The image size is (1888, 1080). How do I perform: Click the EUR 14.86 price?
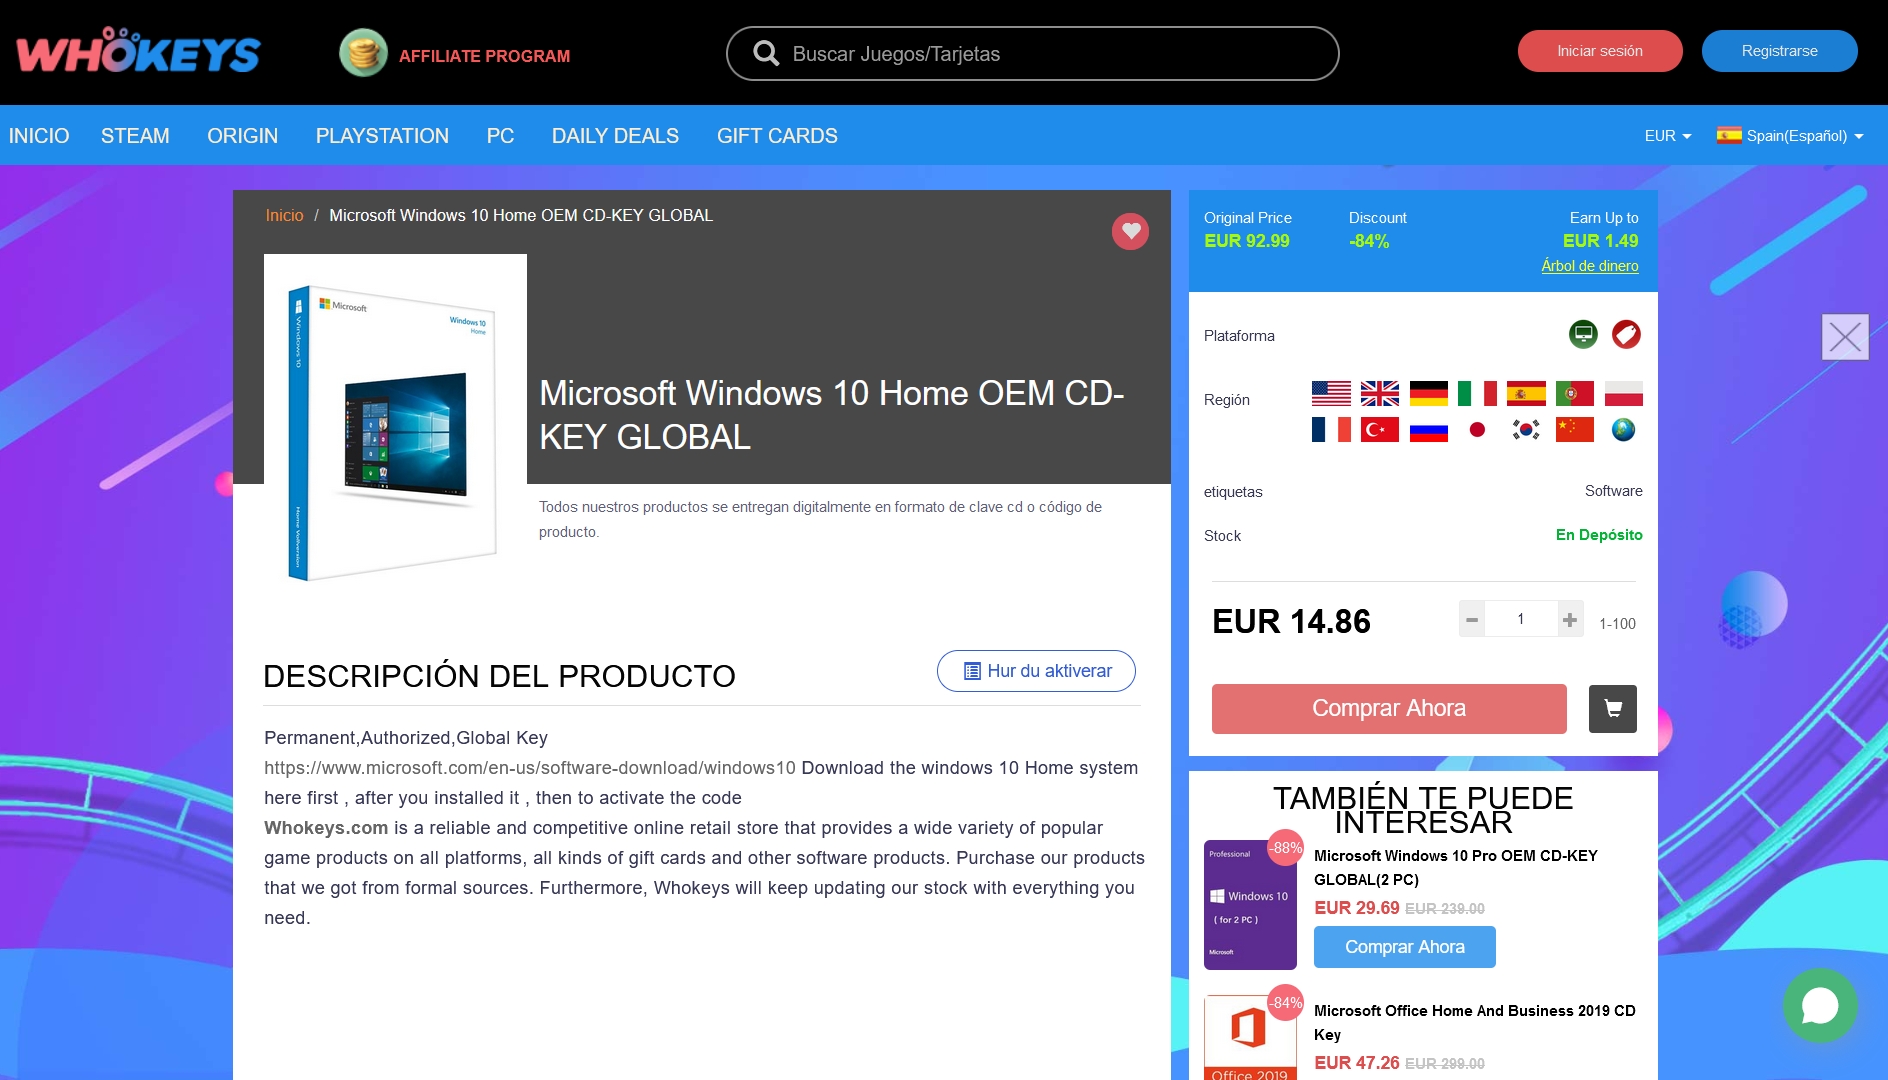point(1291,622)
